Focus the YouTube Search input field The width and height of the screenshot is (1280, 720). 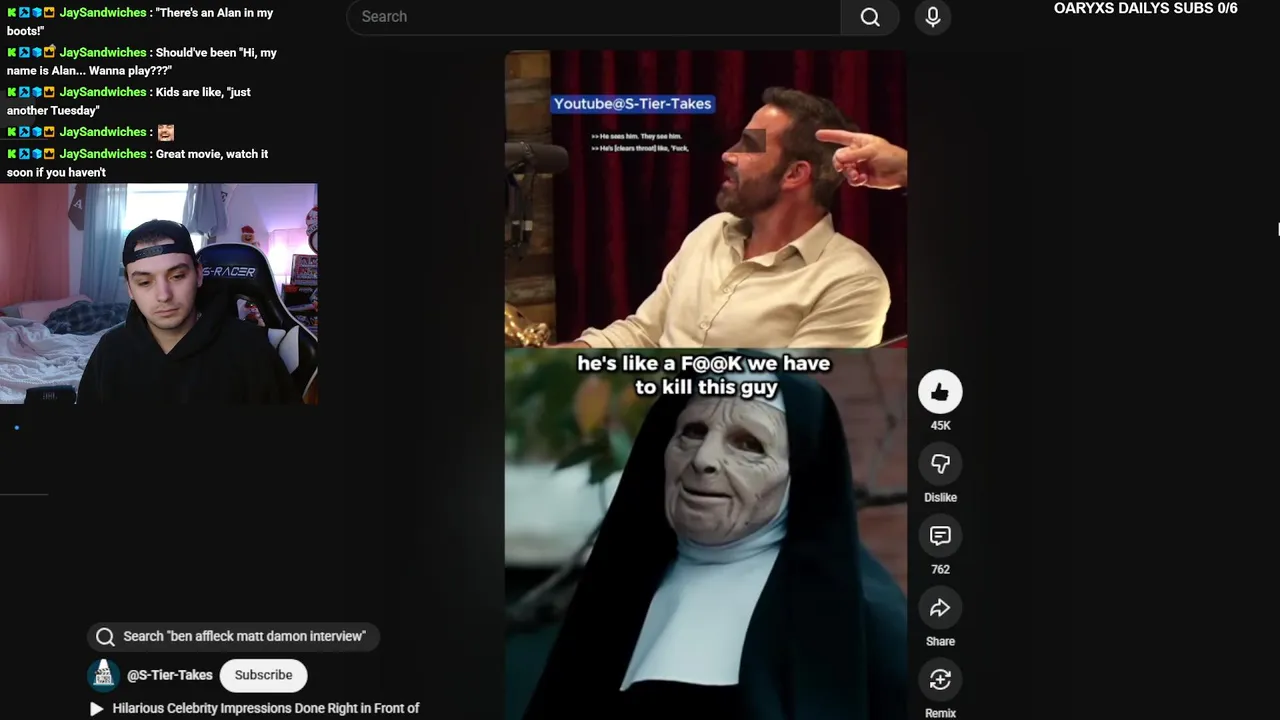click(x=594, y=17)
